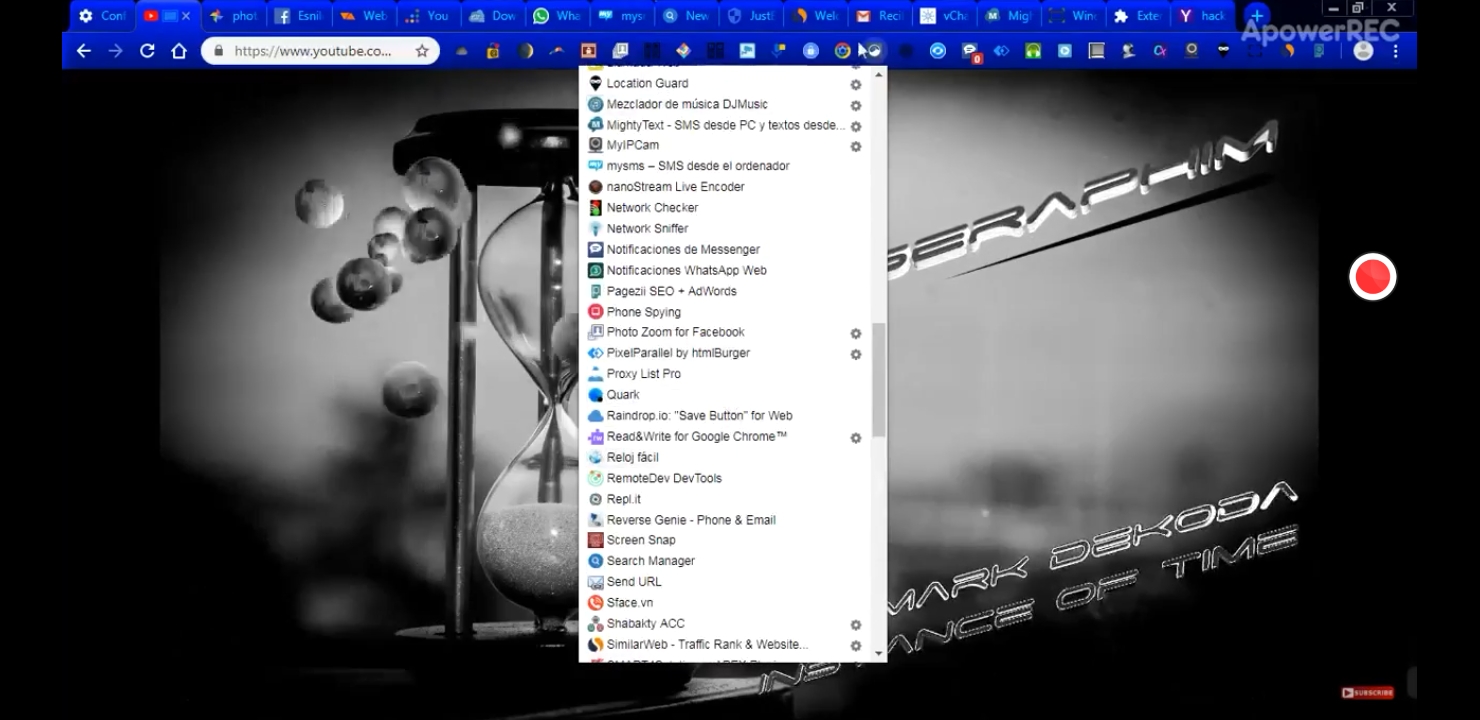Click gear next to Shabakty ACC
The height and width of the screenshot is (720, 1480).
click(856, 625)
